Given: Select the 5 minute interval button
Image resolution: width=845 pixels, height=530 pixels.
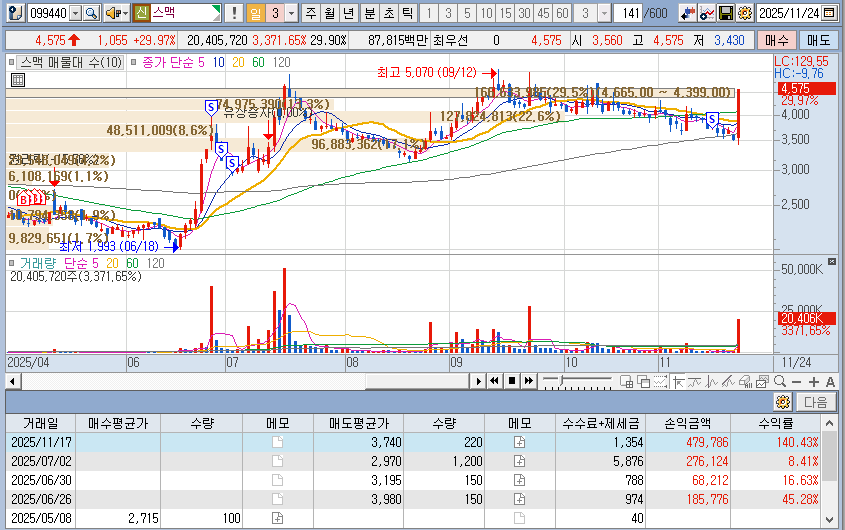Looking at the screenshot, I should pyautogui.click(x=467, y=13).
